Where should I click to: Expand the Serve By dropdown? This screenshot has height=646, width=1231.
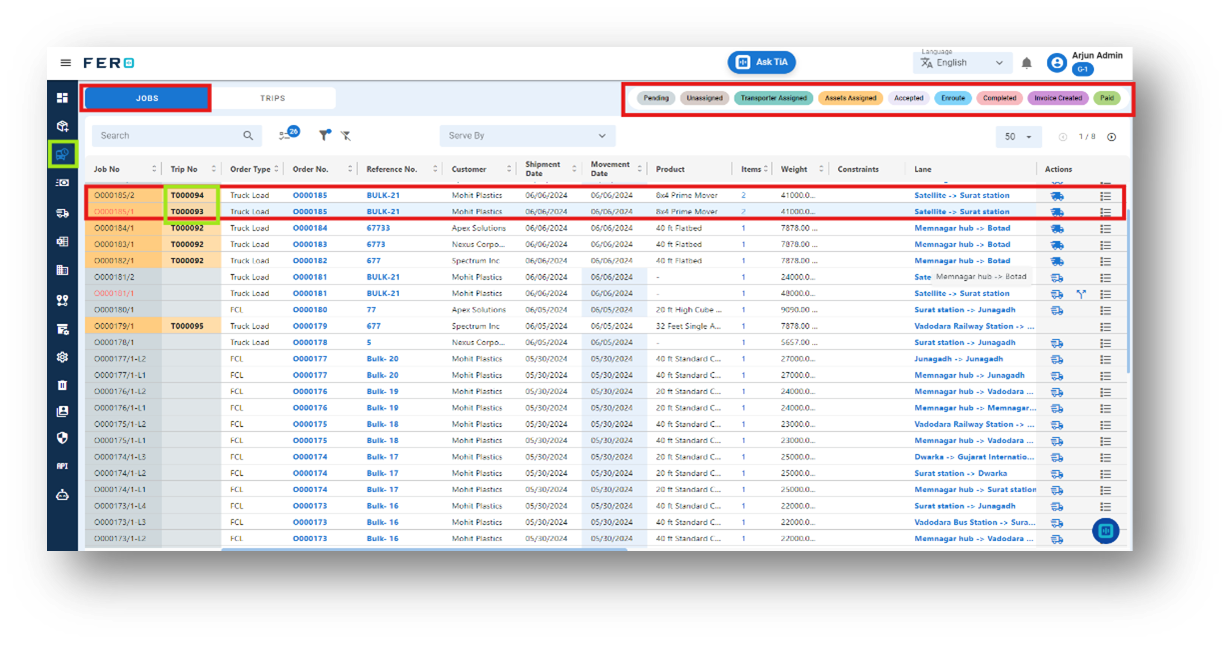tap(527, 136)
